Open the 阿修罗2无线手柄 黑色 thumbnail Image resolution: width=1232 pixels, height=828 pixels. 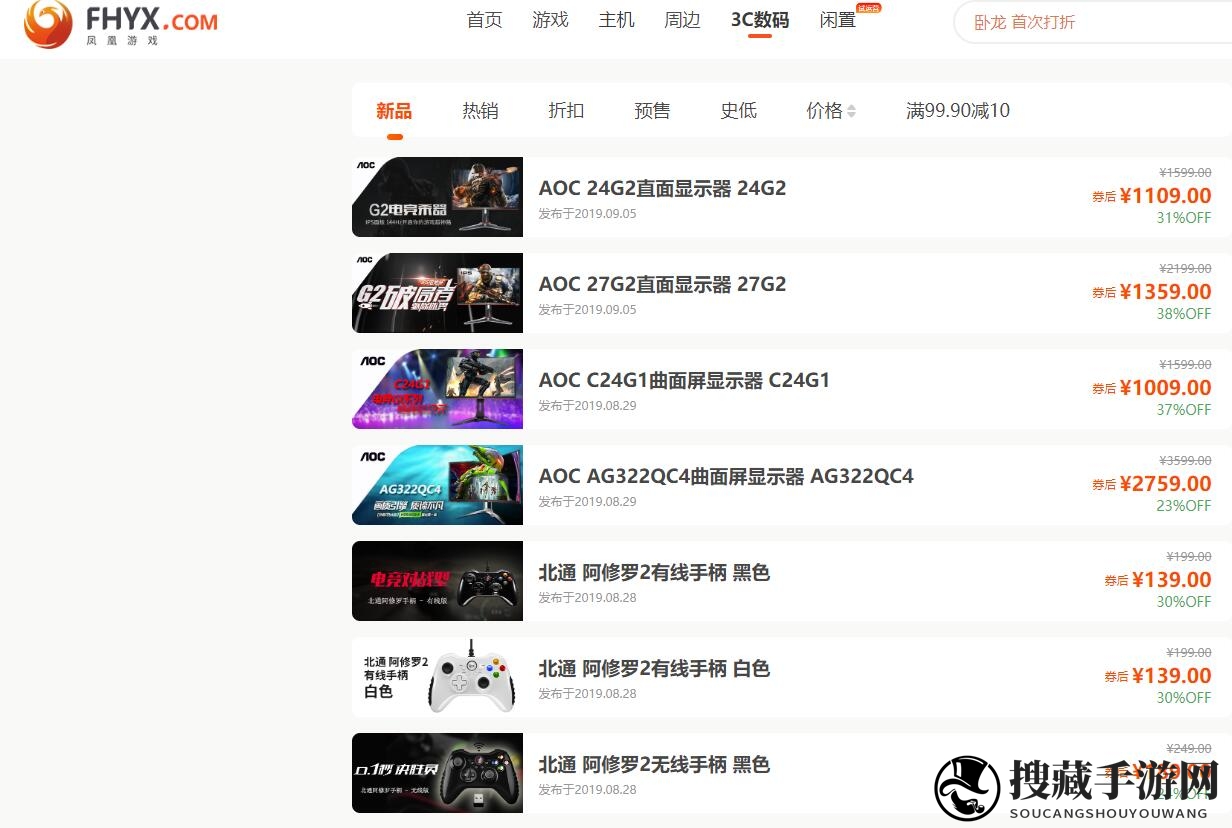coord(437,773)
